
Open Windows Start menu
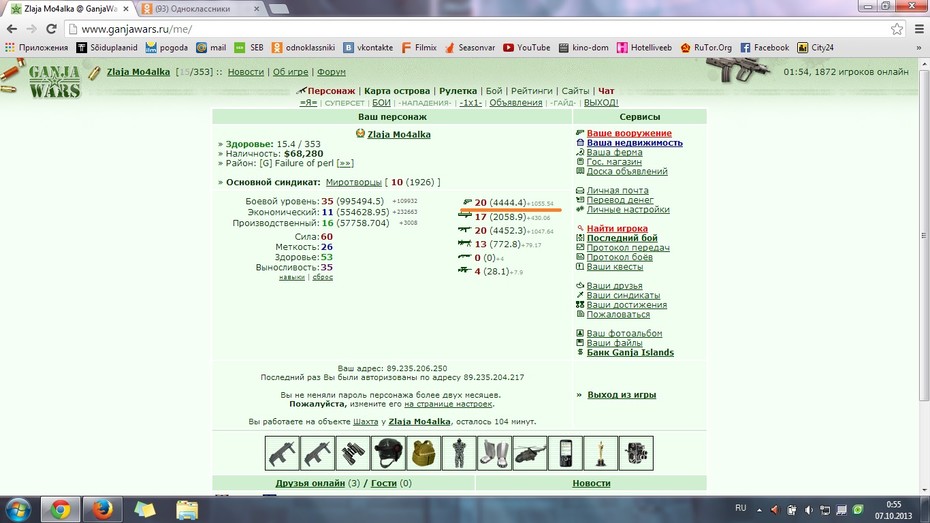point(18,510)
